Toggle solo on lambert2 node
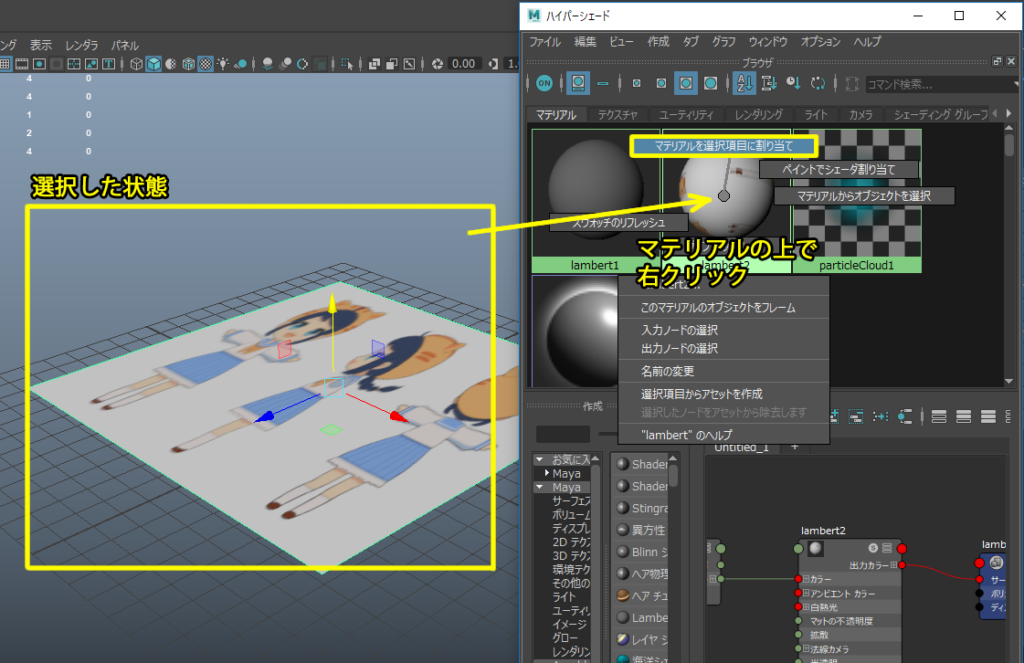 [x=873, y=548]
